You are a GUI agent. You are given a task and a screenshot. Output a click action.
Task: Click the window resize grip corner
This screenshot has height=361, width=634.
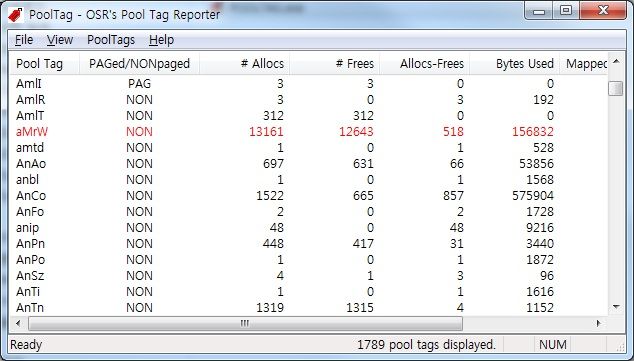(x=620, y=346)
